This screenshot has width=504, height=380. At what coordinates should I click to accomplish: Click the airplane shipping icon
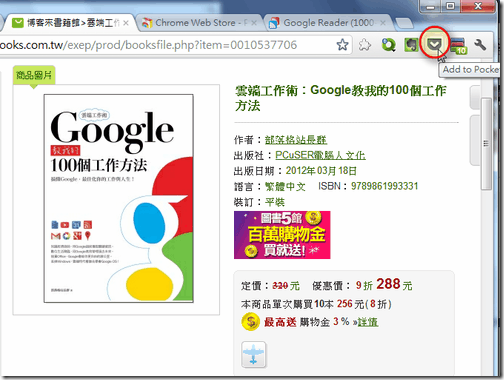tap(254, 355)
